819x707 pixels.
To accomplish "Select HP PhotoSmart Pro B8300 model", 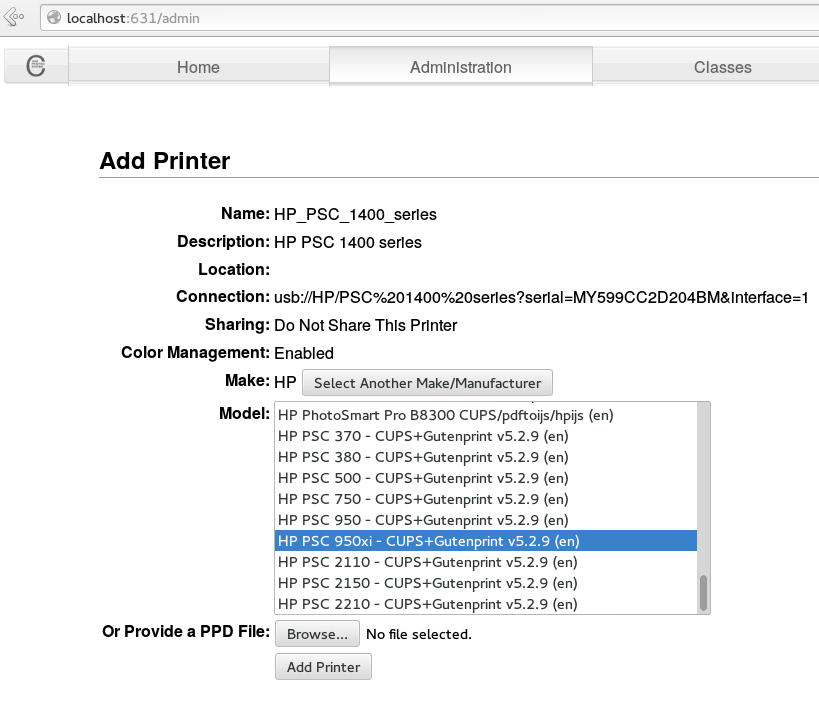I will pyautogui.click(x=486, y=415).
